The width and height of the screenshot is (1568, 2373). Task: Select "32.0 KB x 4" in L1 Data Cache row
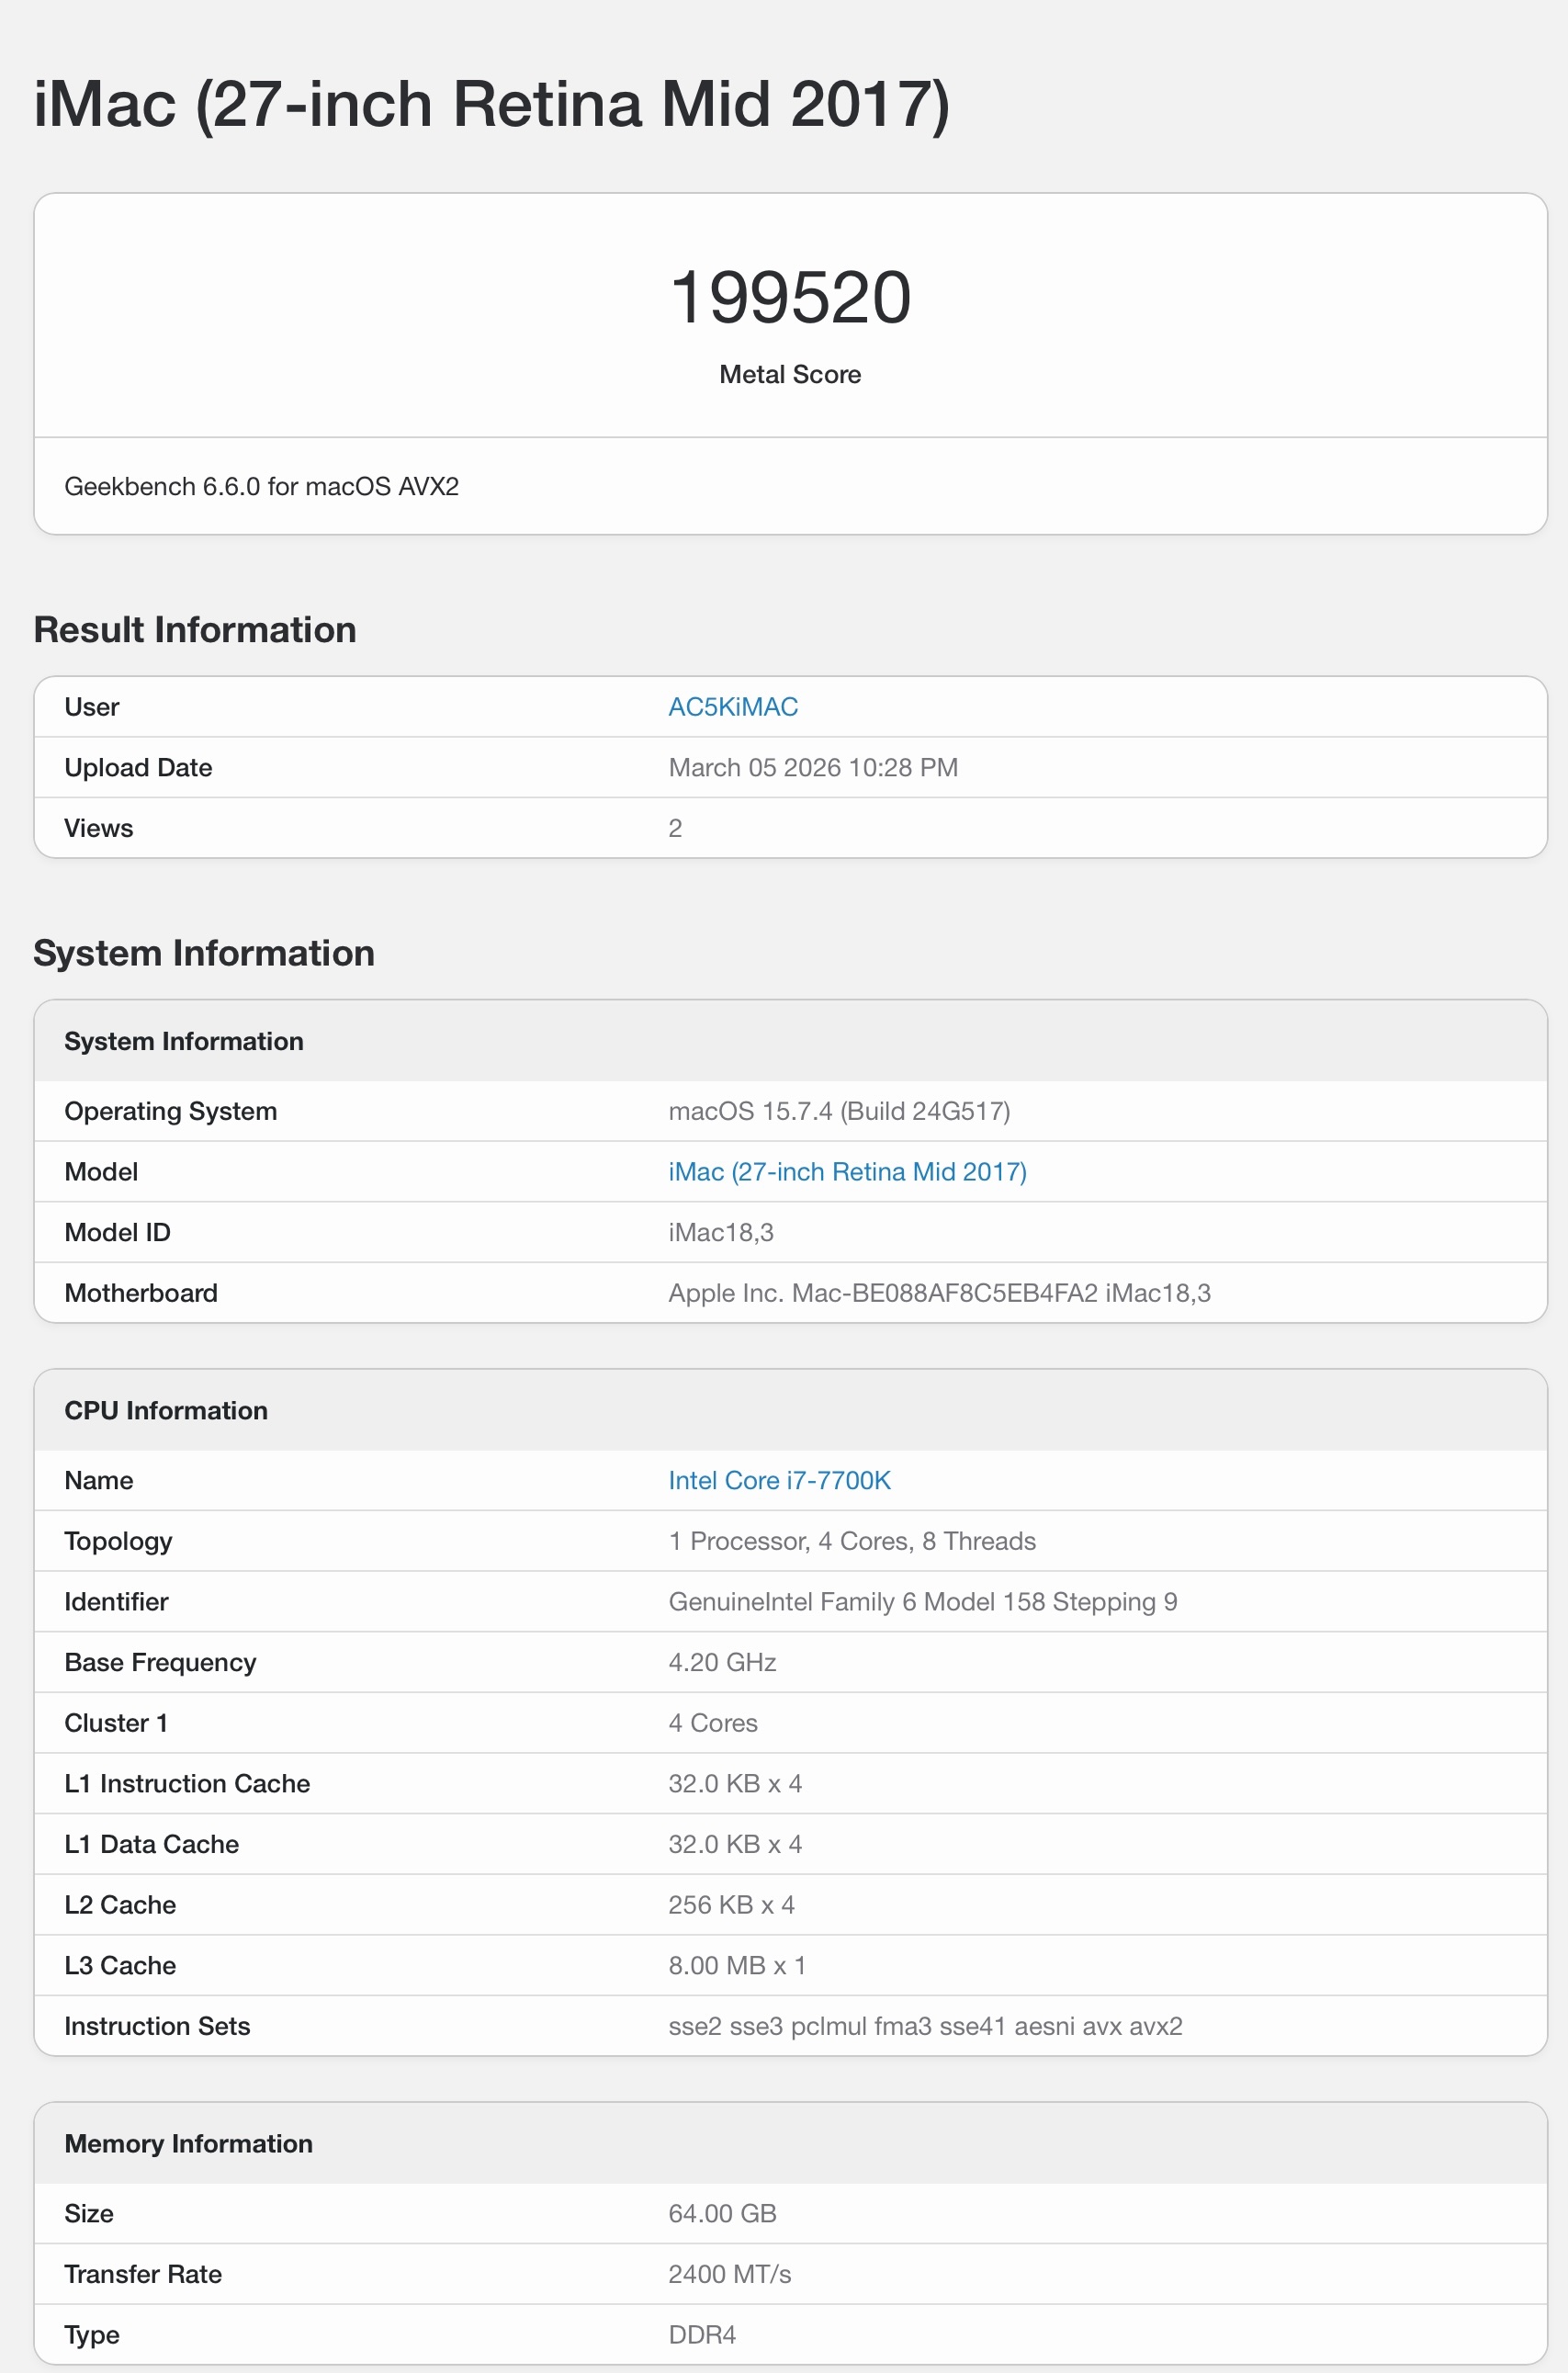pyautogui.click(x=735, y=1844)
